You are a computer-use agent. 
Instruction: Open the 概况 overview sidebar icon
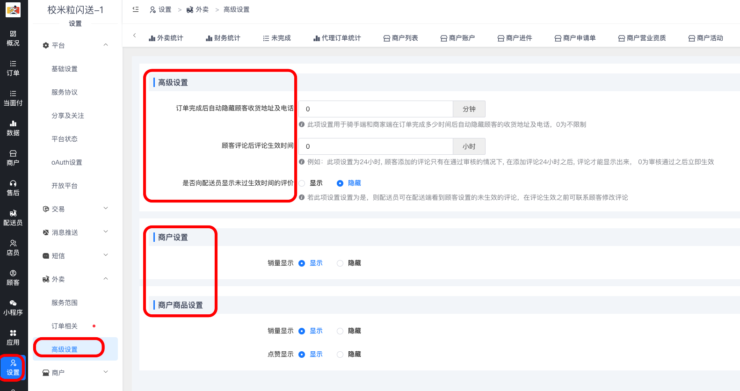coord(13,38)
